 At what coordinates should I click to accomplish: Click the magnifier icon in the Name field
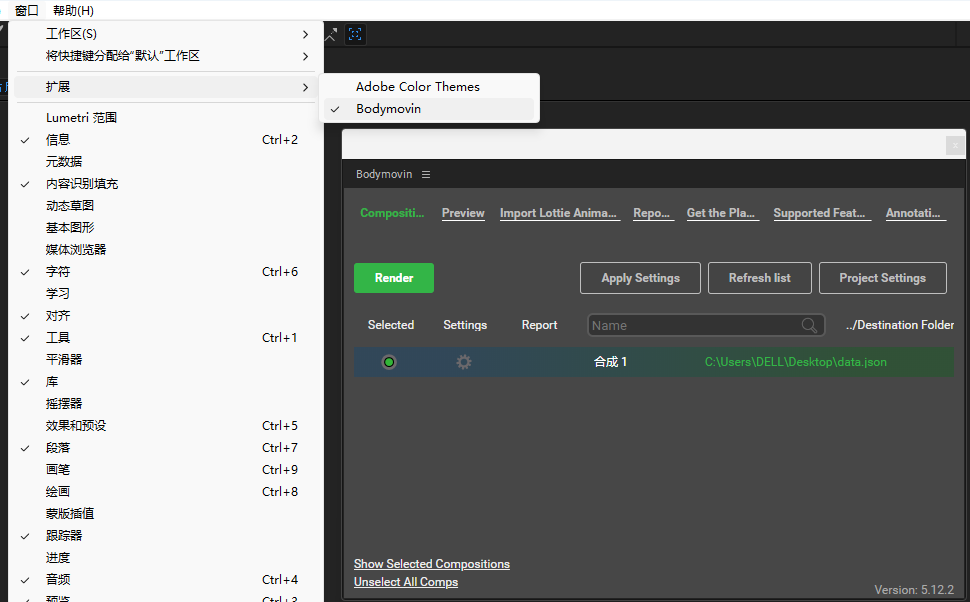coord(809,325)
